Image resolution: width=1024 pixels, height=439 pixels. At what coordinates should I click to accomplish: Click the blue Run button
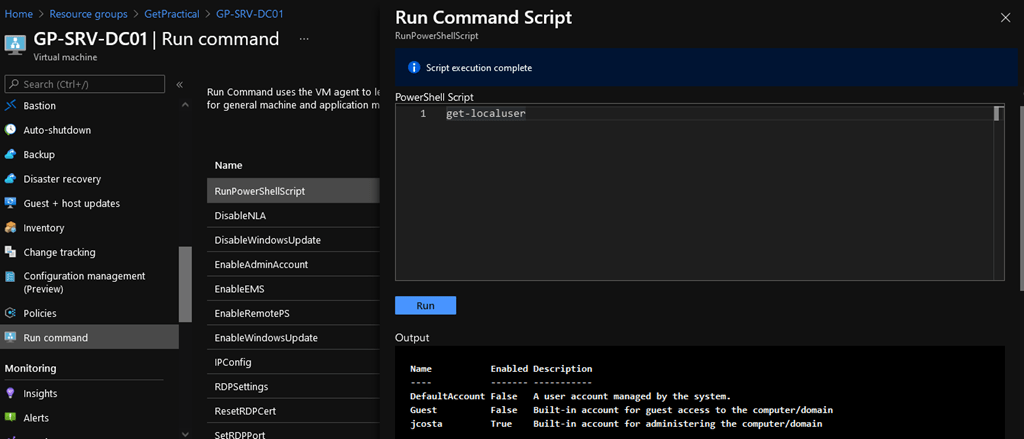425,306
